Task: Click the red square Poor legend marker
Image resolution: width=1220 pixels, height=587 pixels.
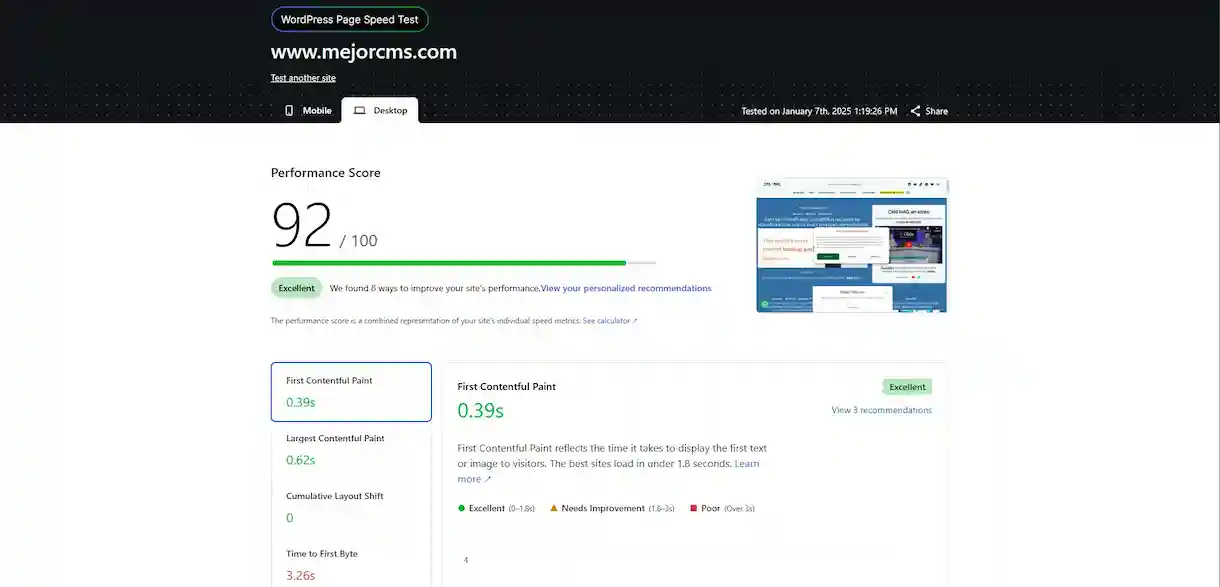Action: pyautogui.click(x=692, y=508)
